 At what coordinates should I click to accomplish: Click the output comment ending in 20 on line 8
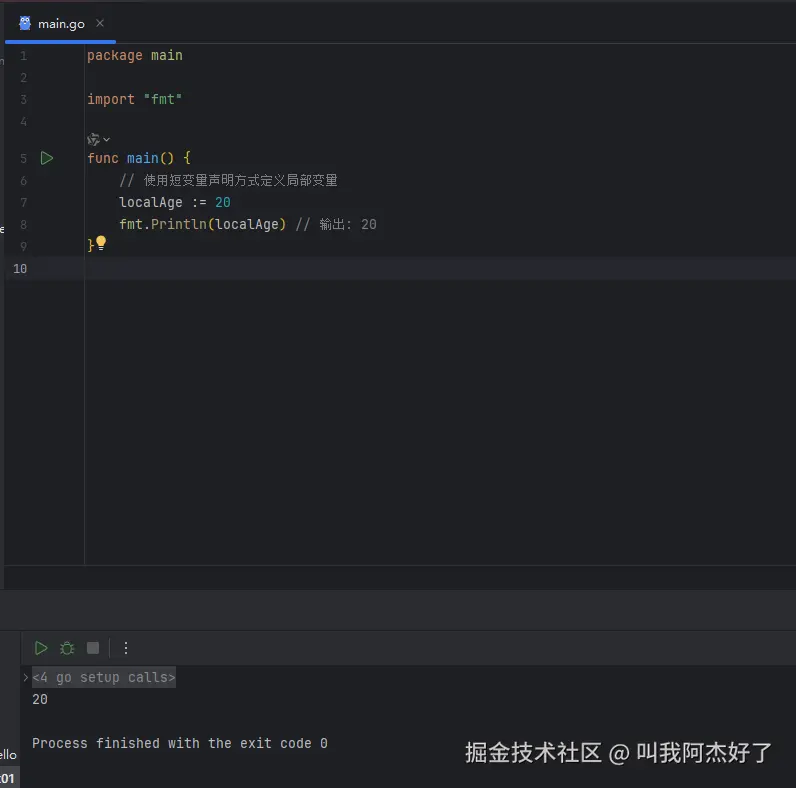pyautogui.click(x=336, y=224)
